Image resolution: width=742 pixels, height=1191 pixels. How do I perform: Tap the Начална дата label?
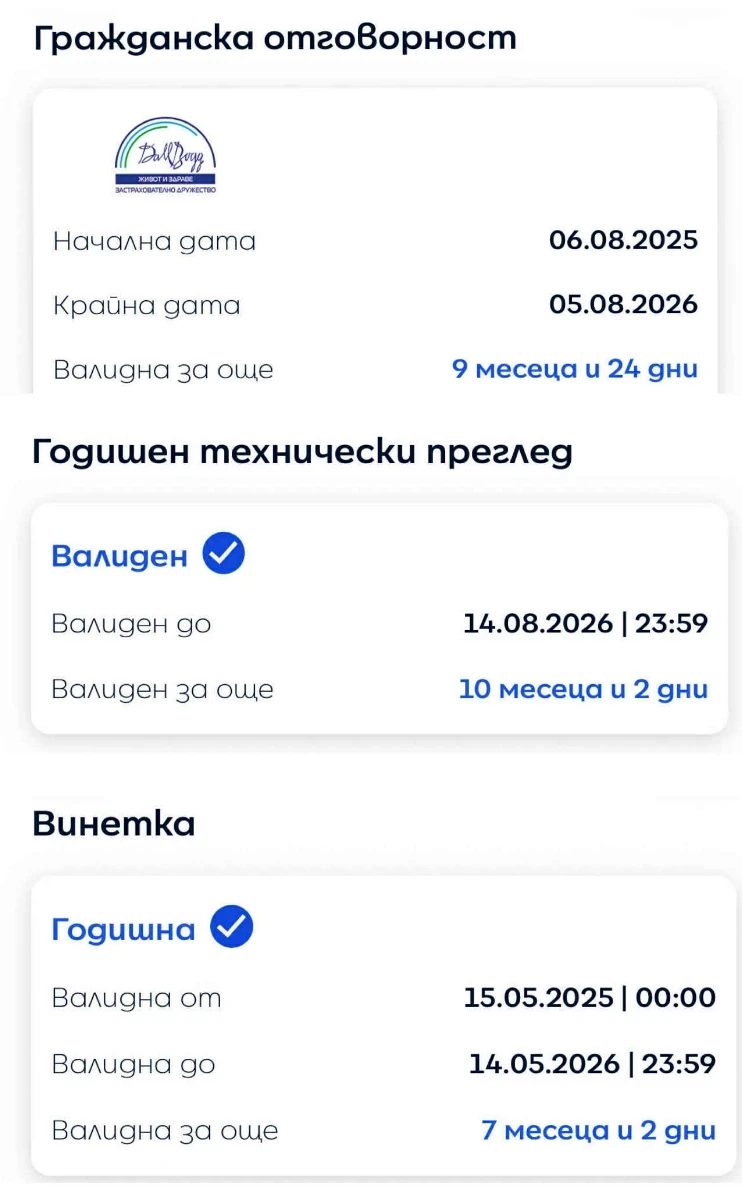coord(154,242)
